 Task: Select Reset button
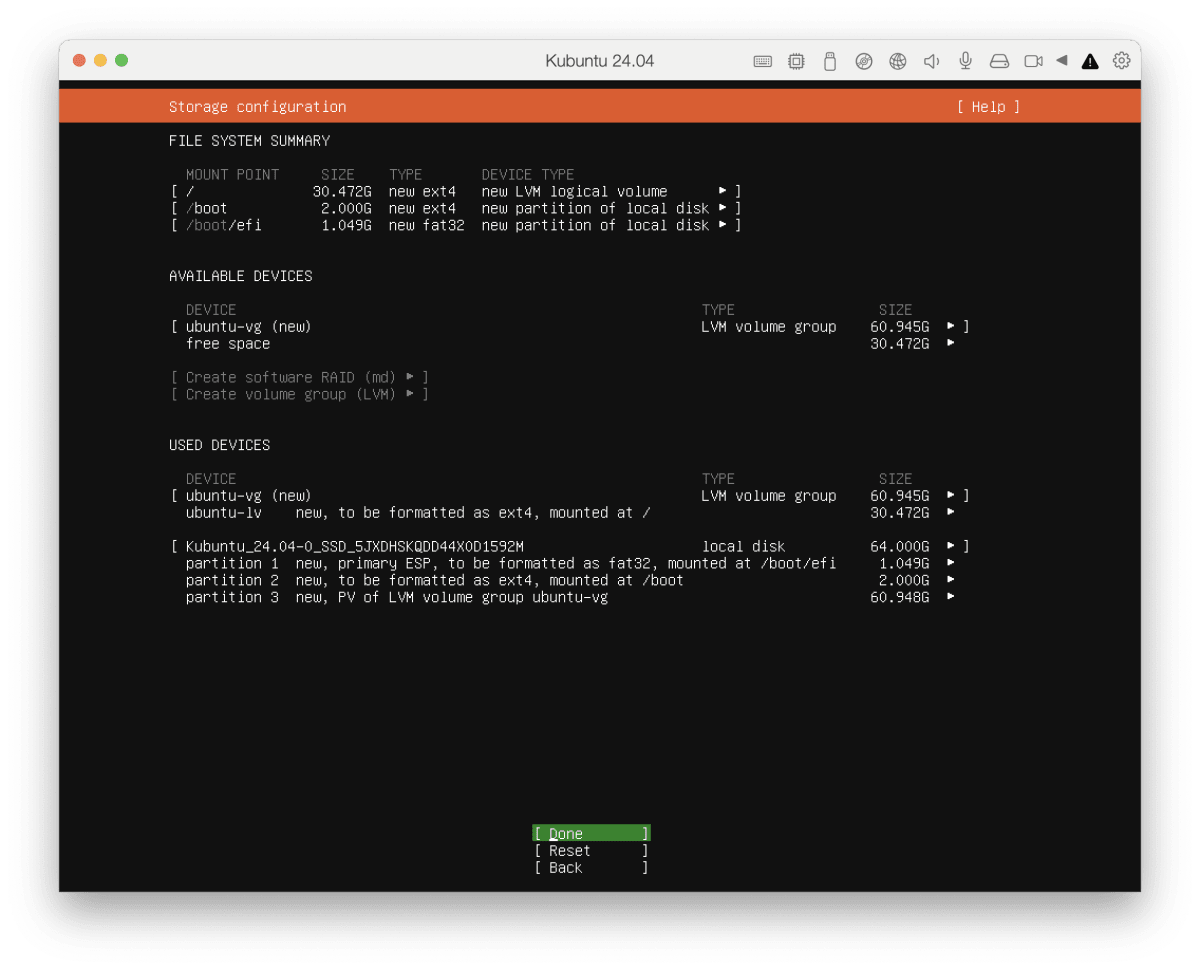591,850
